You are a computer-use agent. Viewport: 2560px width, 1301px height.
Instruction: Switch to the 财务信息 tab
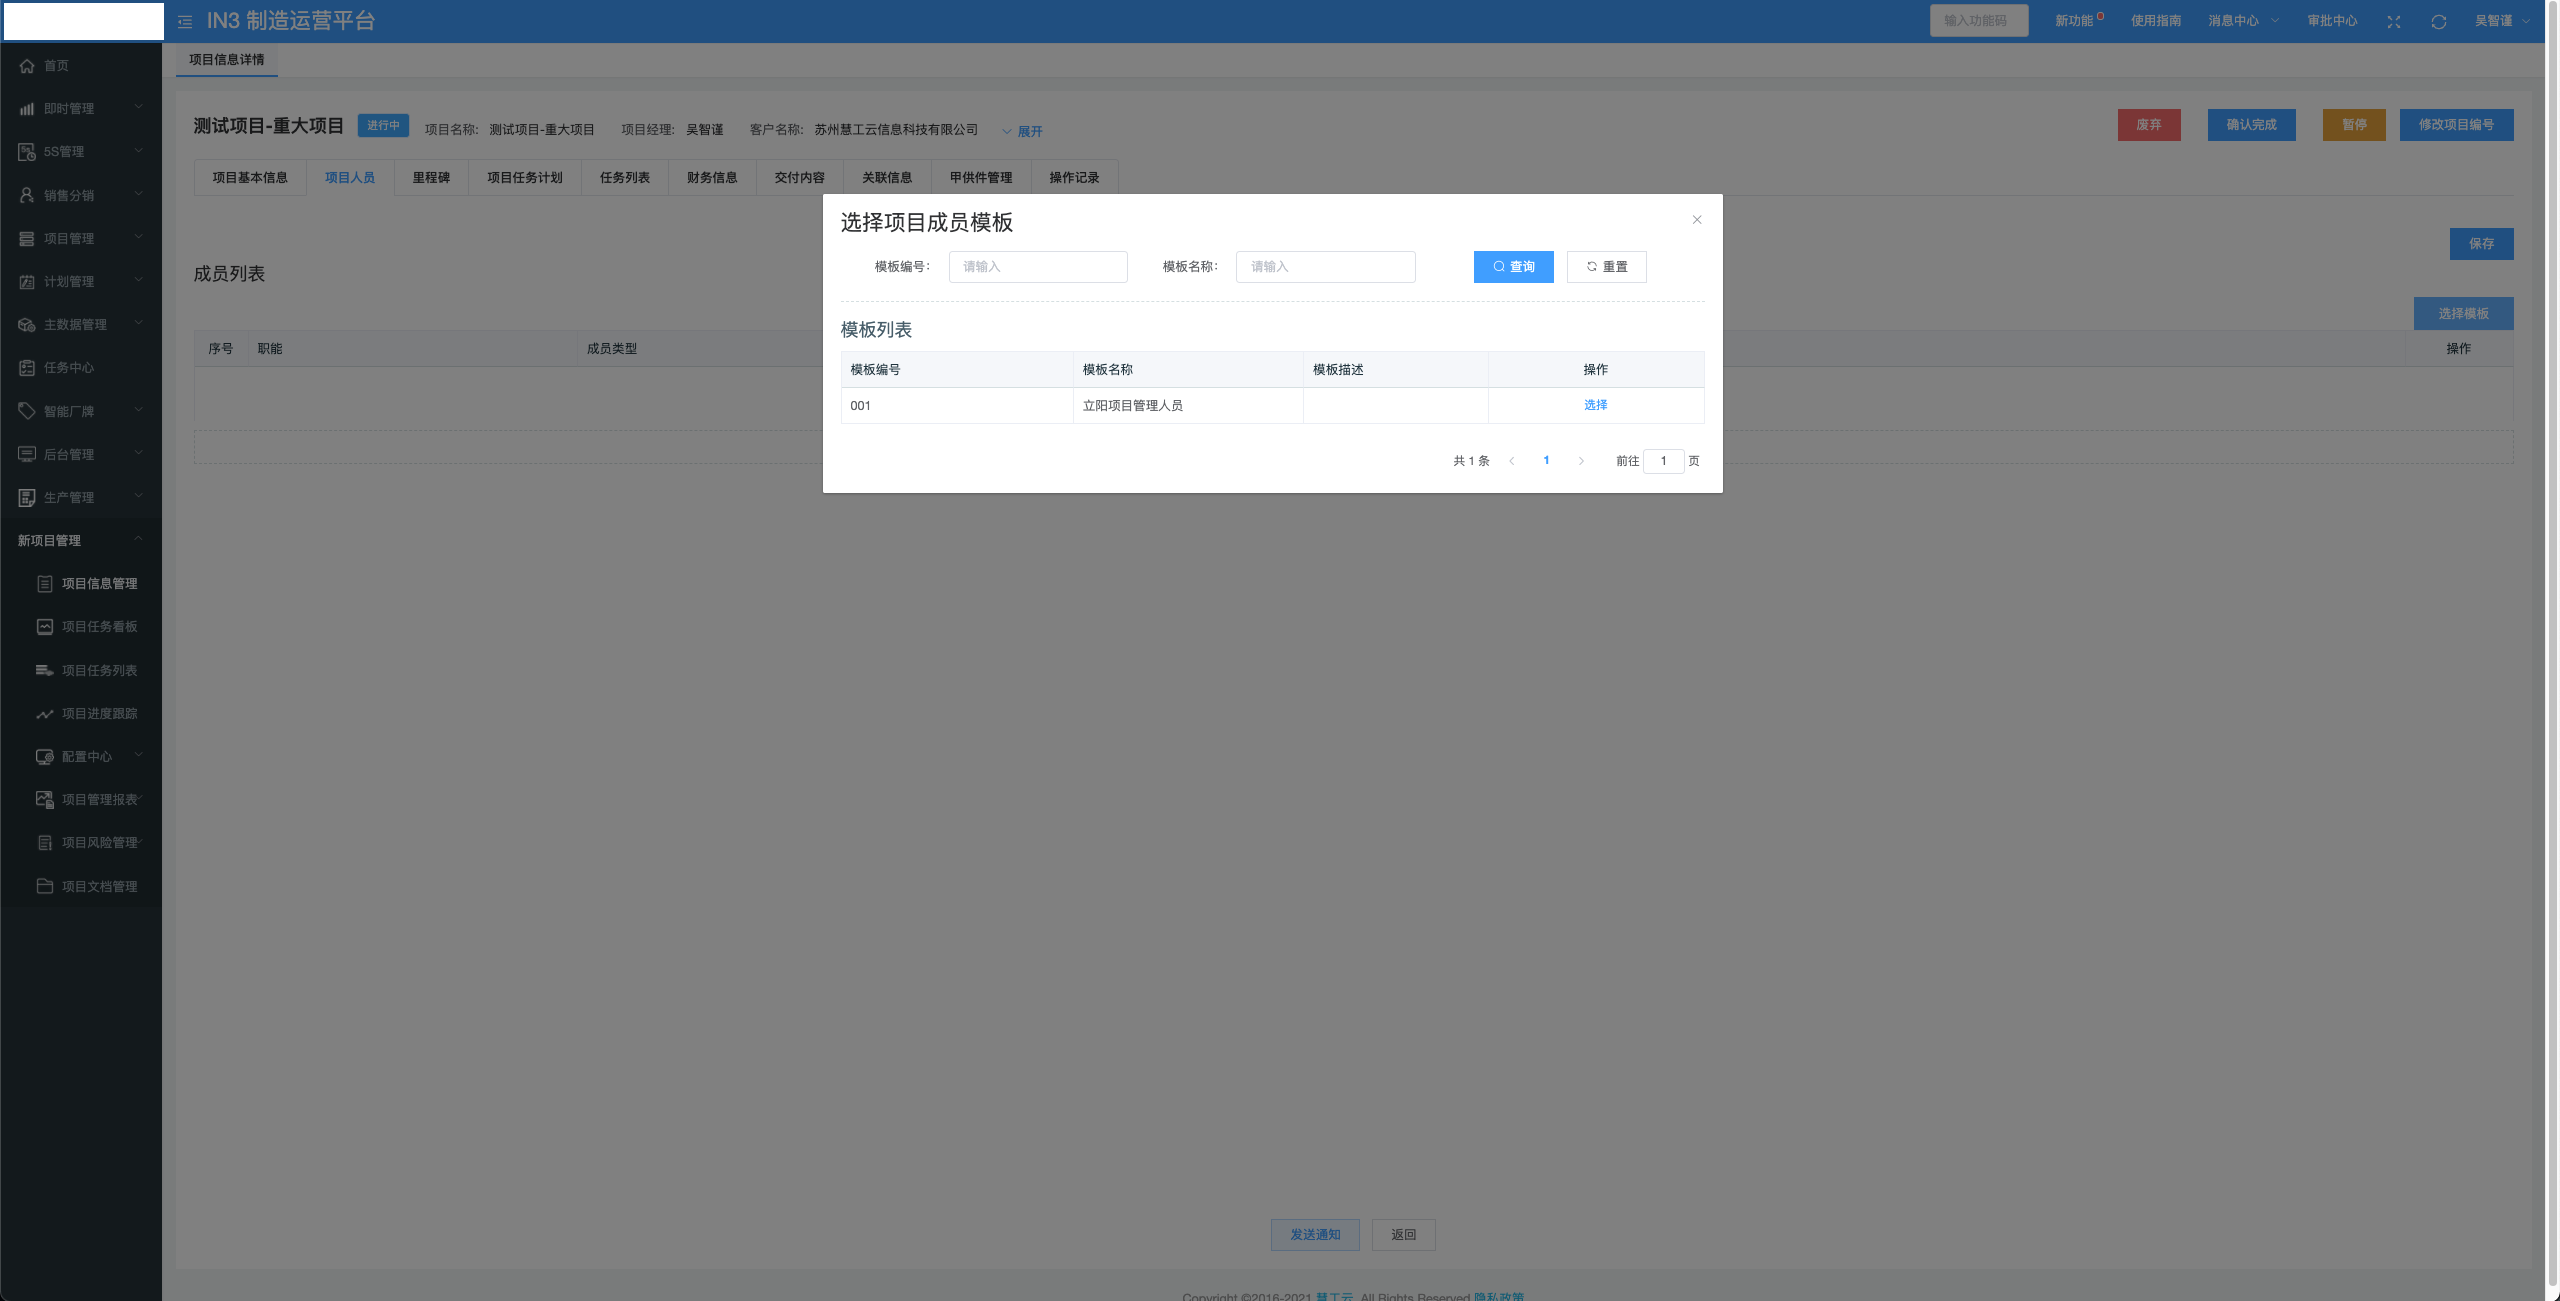pos(712,178)
